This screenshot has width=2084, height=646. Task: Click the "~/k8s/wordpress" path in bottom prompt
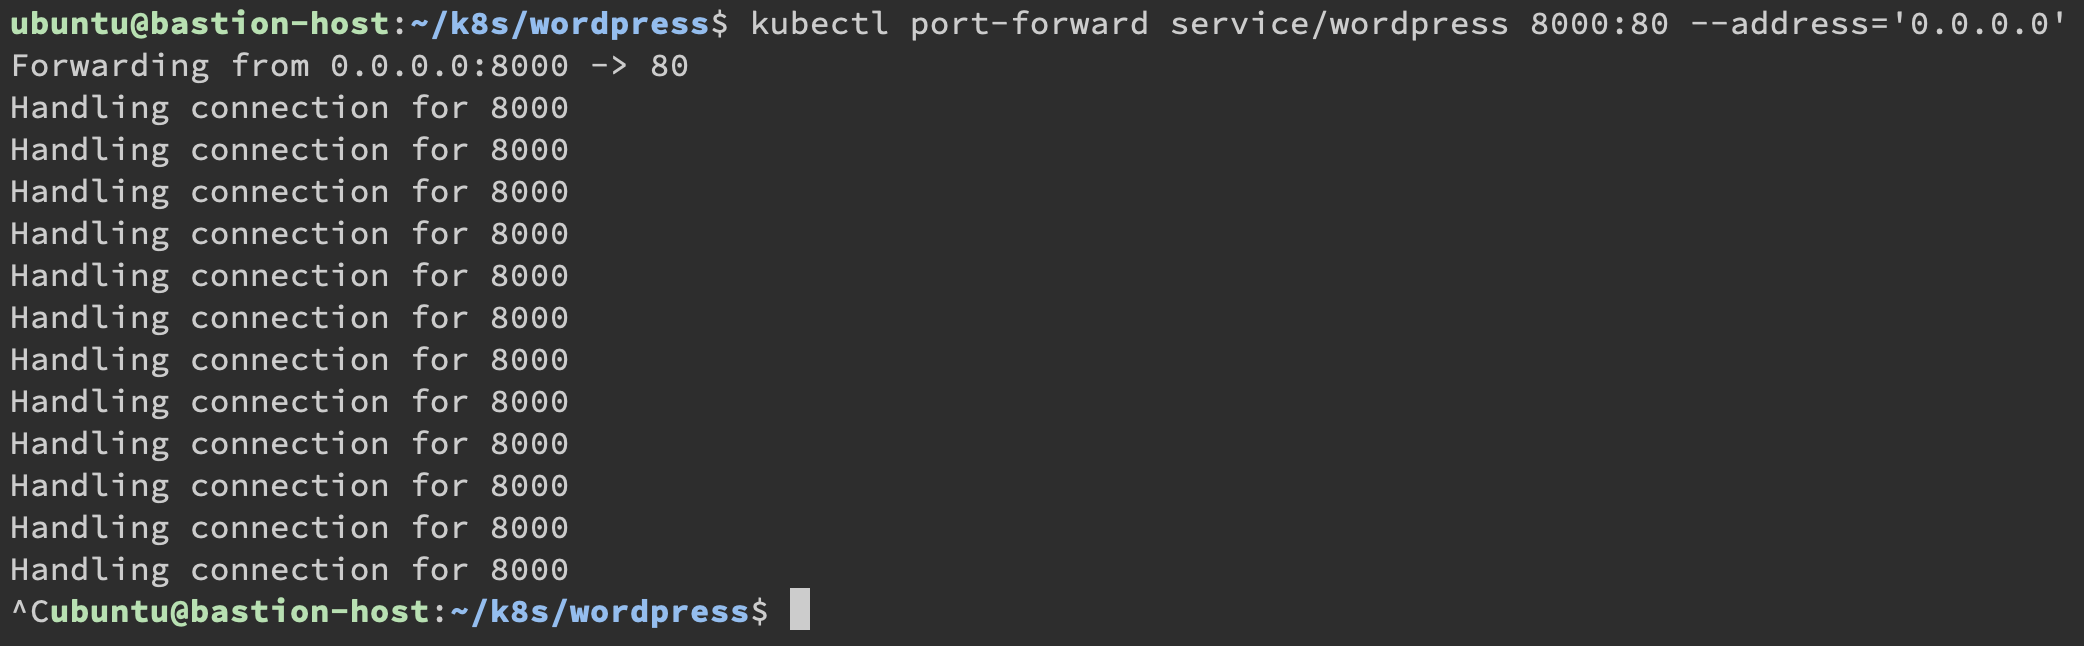click(599, 611)
